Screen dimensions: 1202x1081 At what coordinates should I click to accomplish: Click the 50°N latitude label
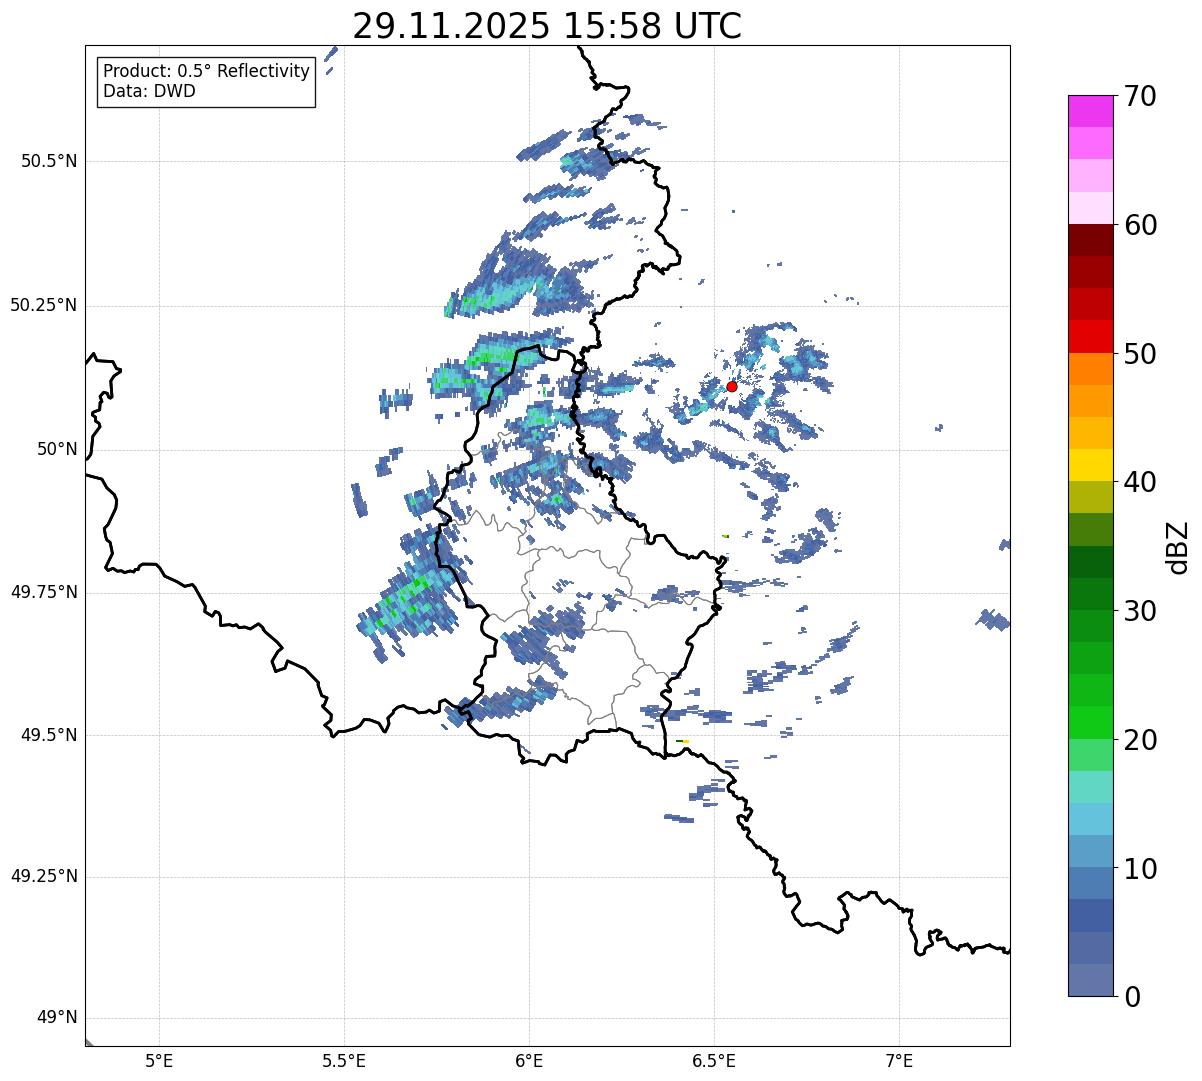(57, 449)
